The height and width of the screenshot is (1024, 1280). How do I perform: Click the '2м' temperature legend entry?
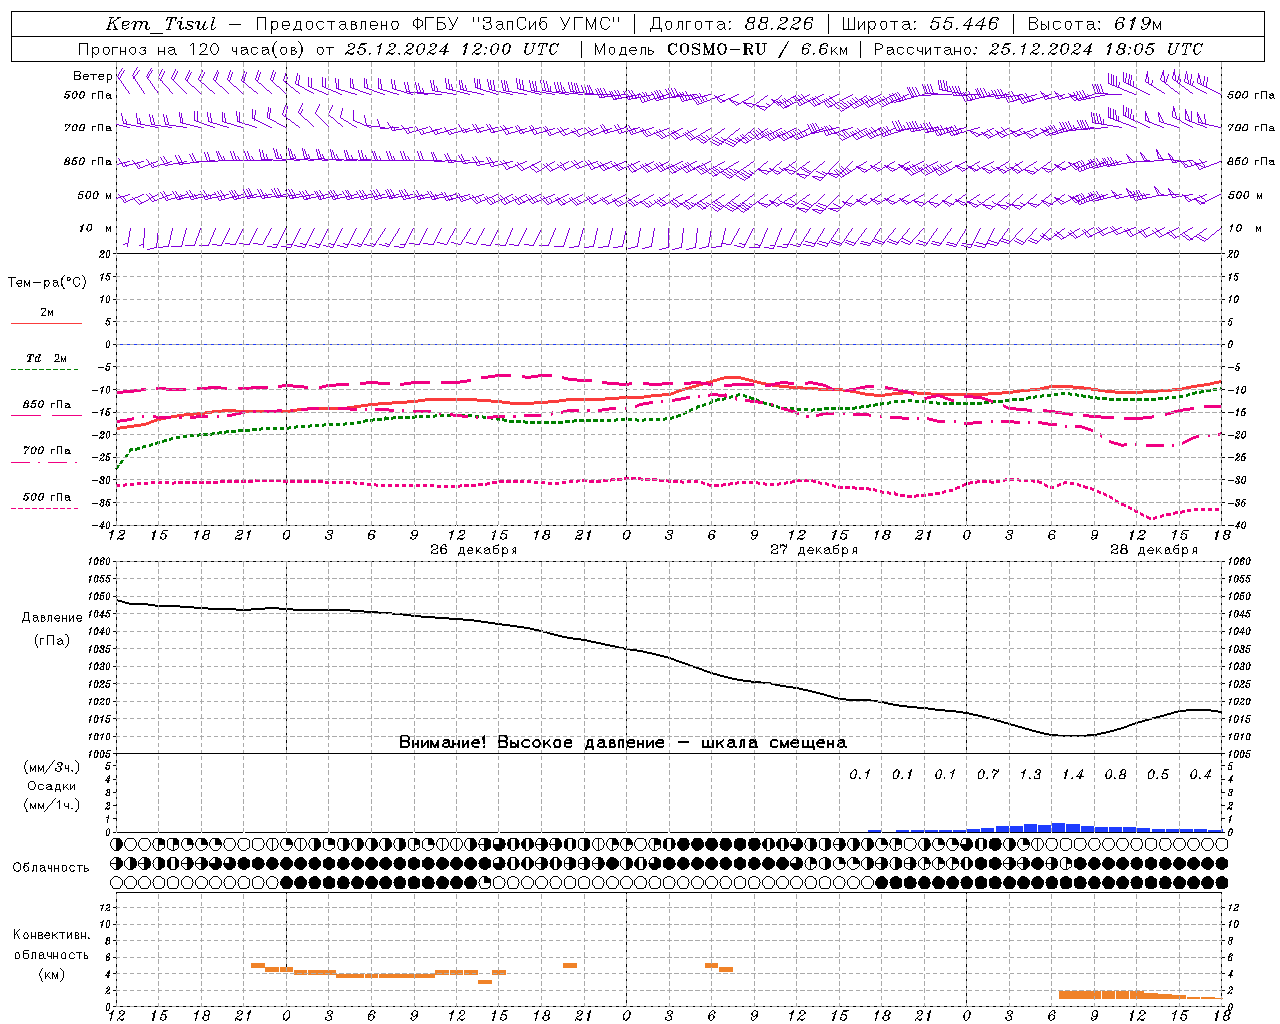coord(47,312)
